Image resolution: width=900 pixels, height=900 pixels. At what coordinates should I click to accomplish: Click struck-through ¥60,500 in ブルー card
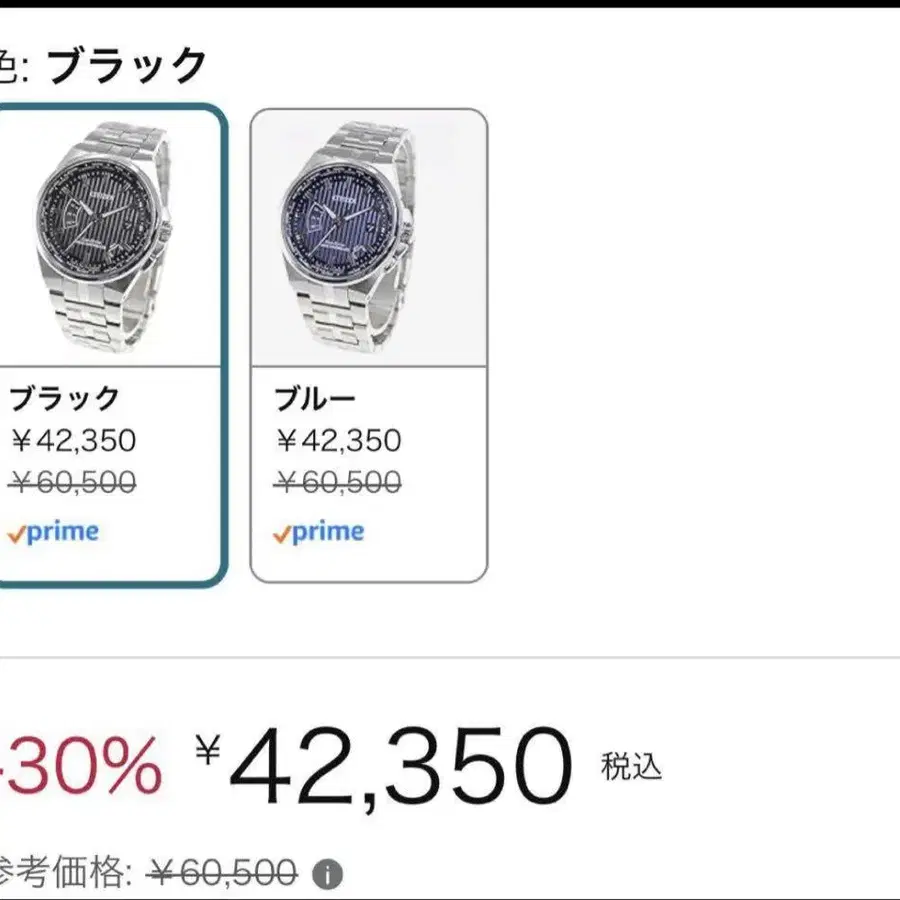tap(338, 484)
